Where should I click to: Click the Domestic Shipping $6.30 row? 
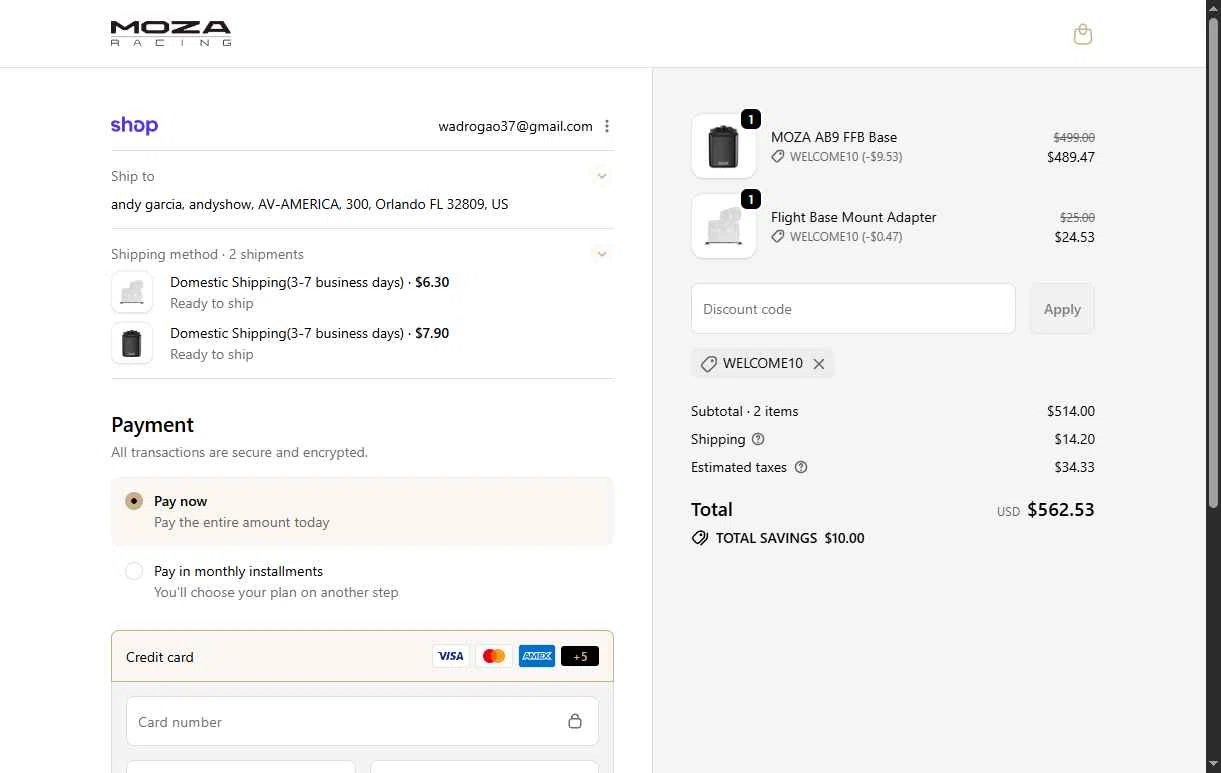click(362, 292)
